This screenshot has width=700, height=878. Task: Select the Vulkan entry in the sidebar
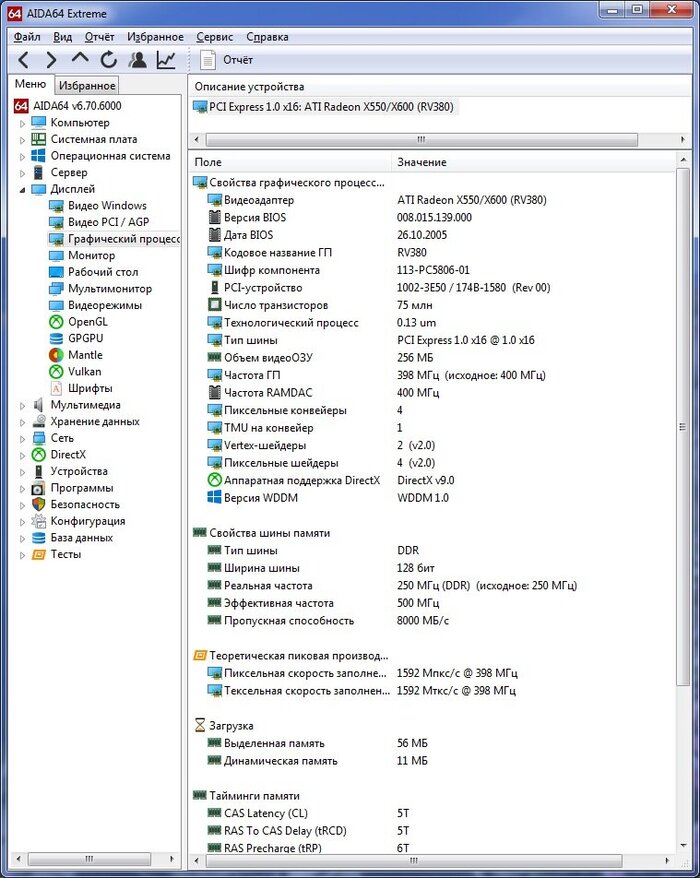(84, 371)
